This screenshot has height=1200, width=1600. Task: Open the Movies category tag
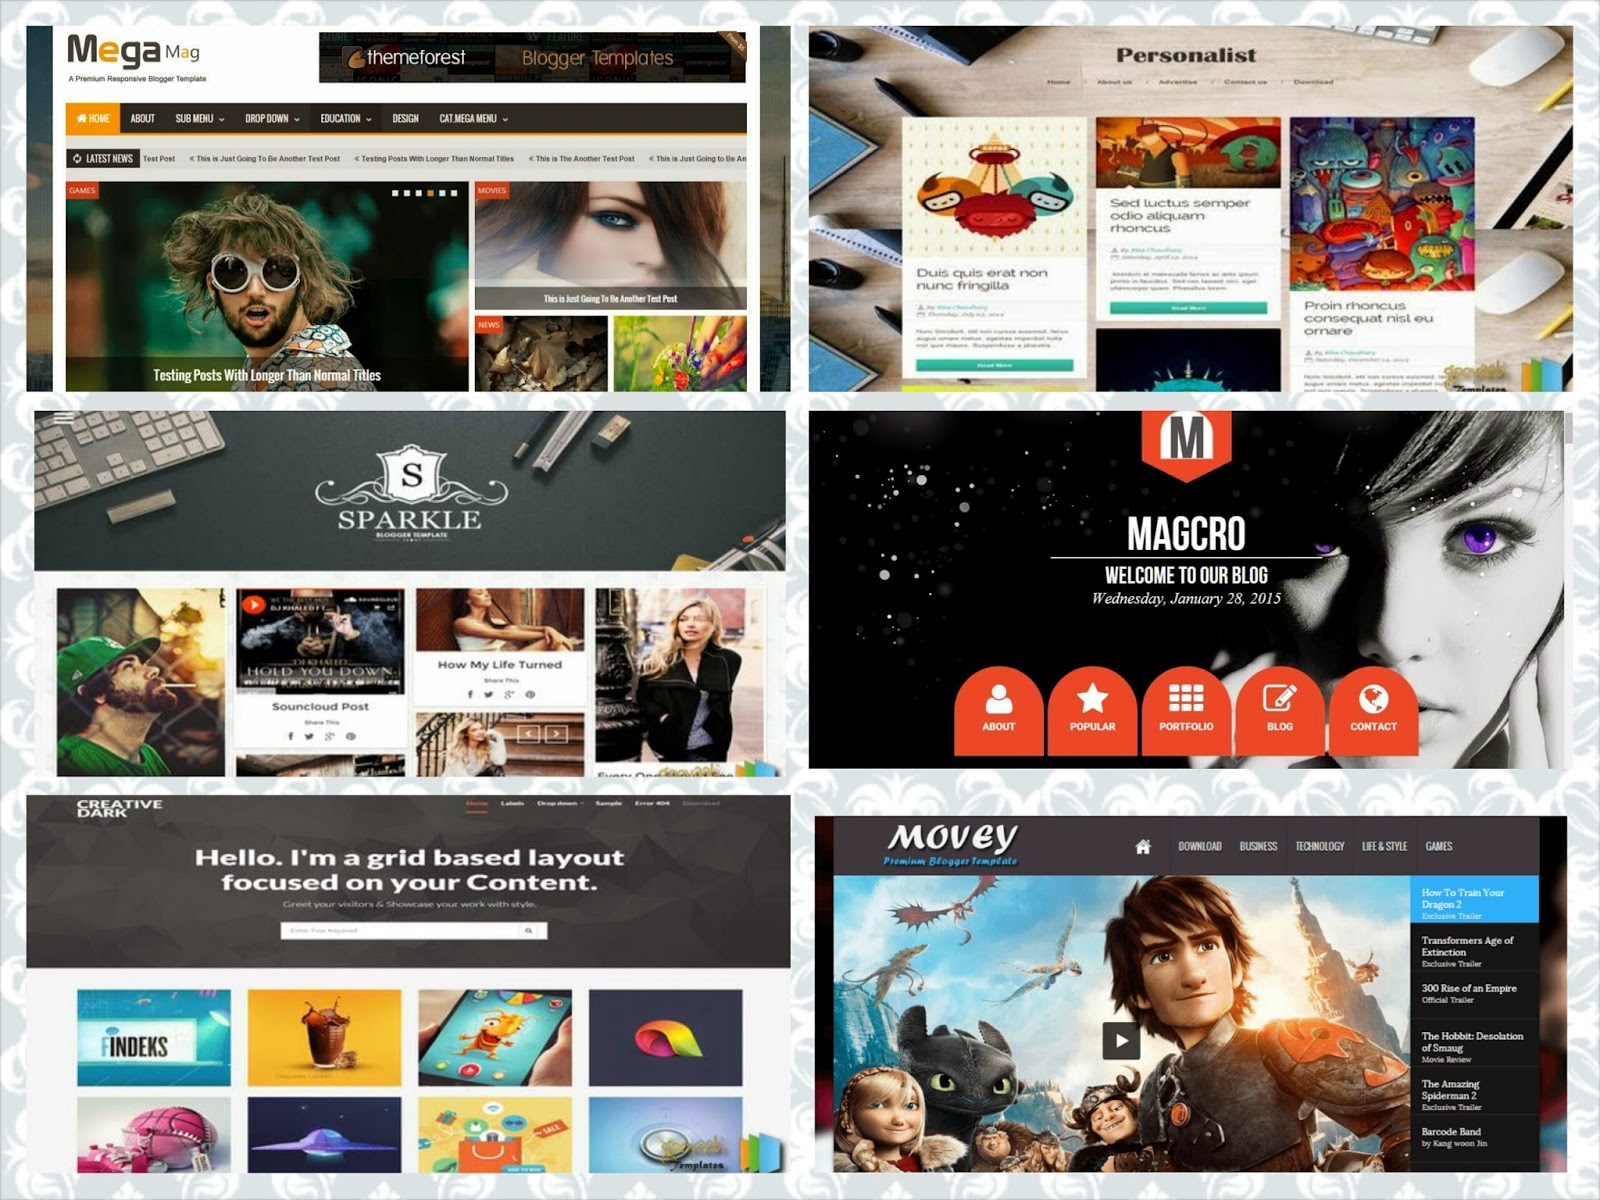tap(492, 190)
